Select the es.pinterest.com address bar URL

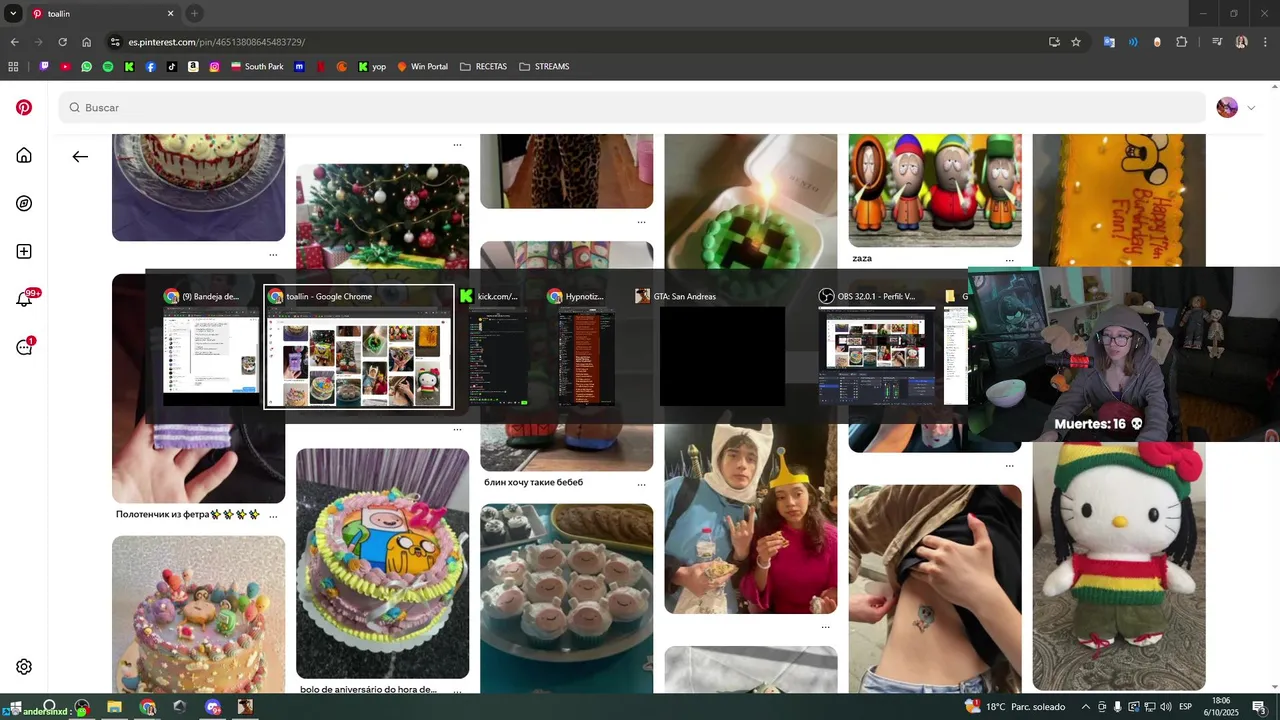tap(216, 42)
